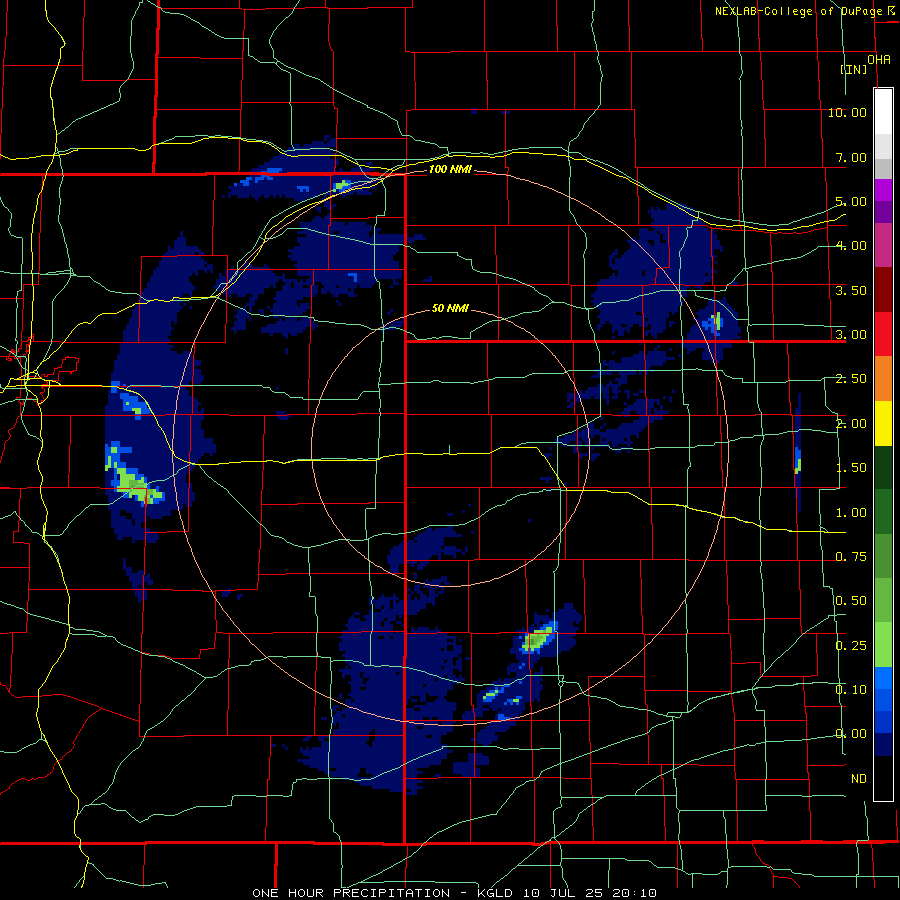This screenshot has width=900, height=900.
Task: Select the 4.00 inch scale value
Action: [x=851, y=246]
